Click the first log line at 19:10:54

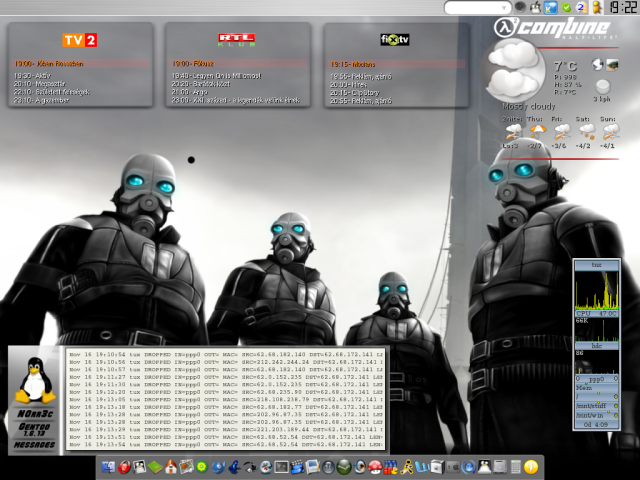[226, 354]
